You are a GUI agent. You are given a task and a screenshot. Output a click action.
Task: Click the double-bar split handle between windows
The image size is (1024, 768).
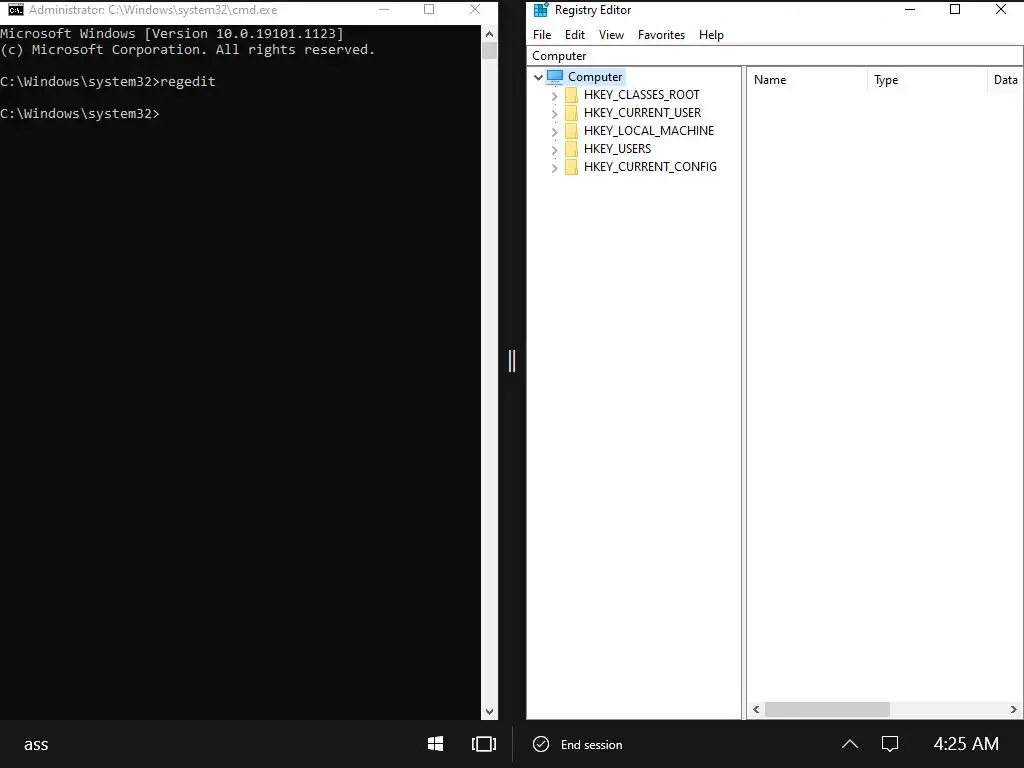[x=512, y=360]
